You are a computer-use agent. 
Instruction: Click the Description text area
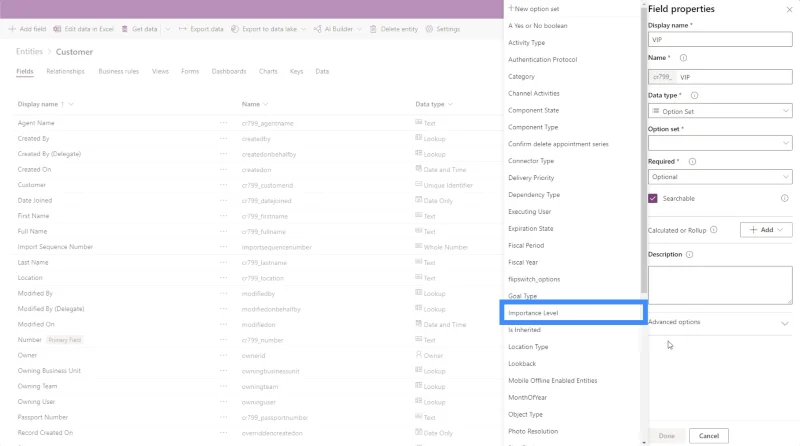720,285
